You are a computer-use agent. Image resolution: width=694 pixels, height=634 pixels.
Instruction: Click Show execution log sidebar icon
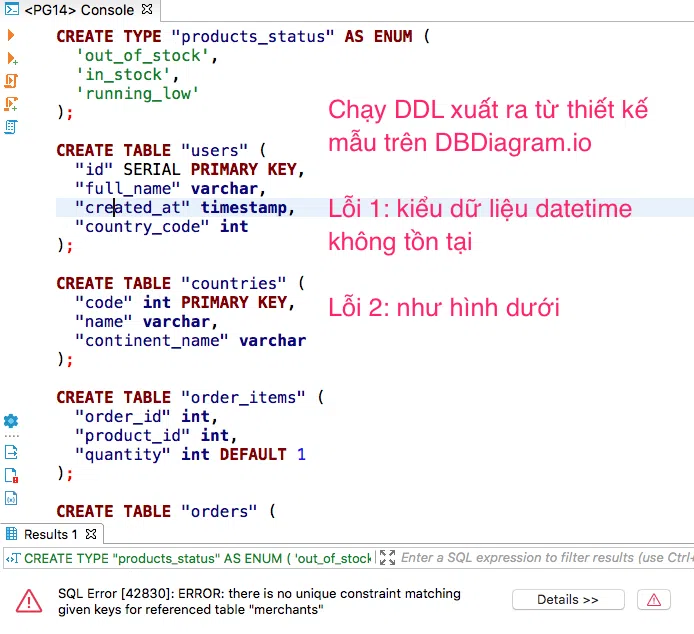click(x=11, y=474)
